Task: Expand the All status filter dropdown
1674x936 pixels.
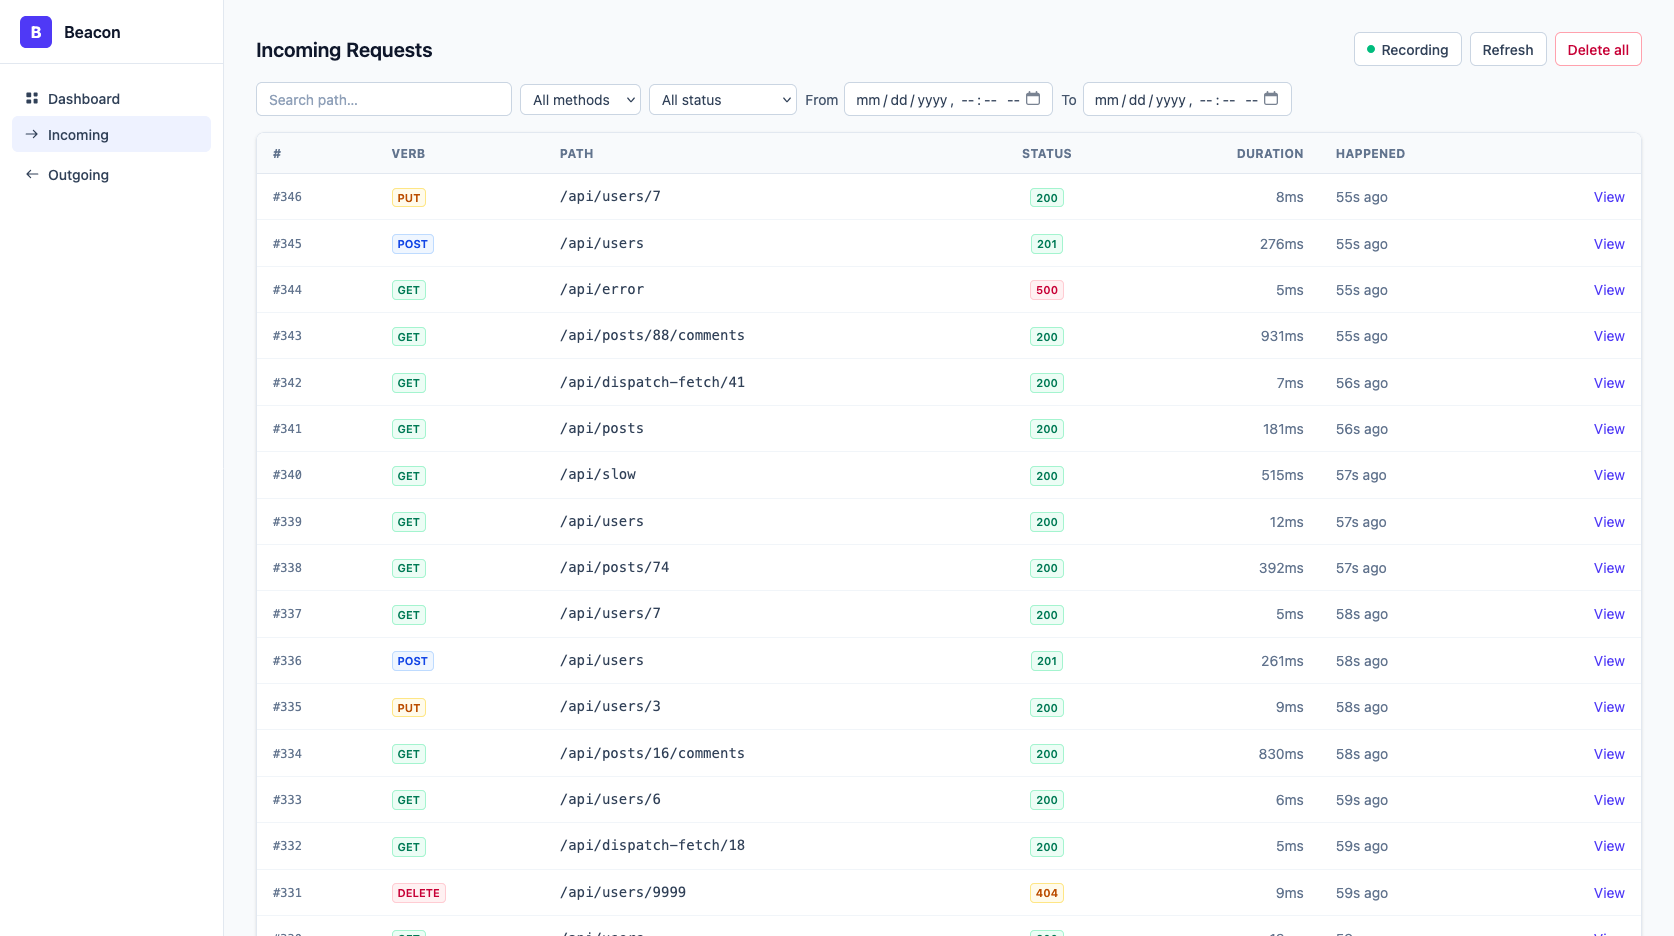Action: [x=722, y=99]
